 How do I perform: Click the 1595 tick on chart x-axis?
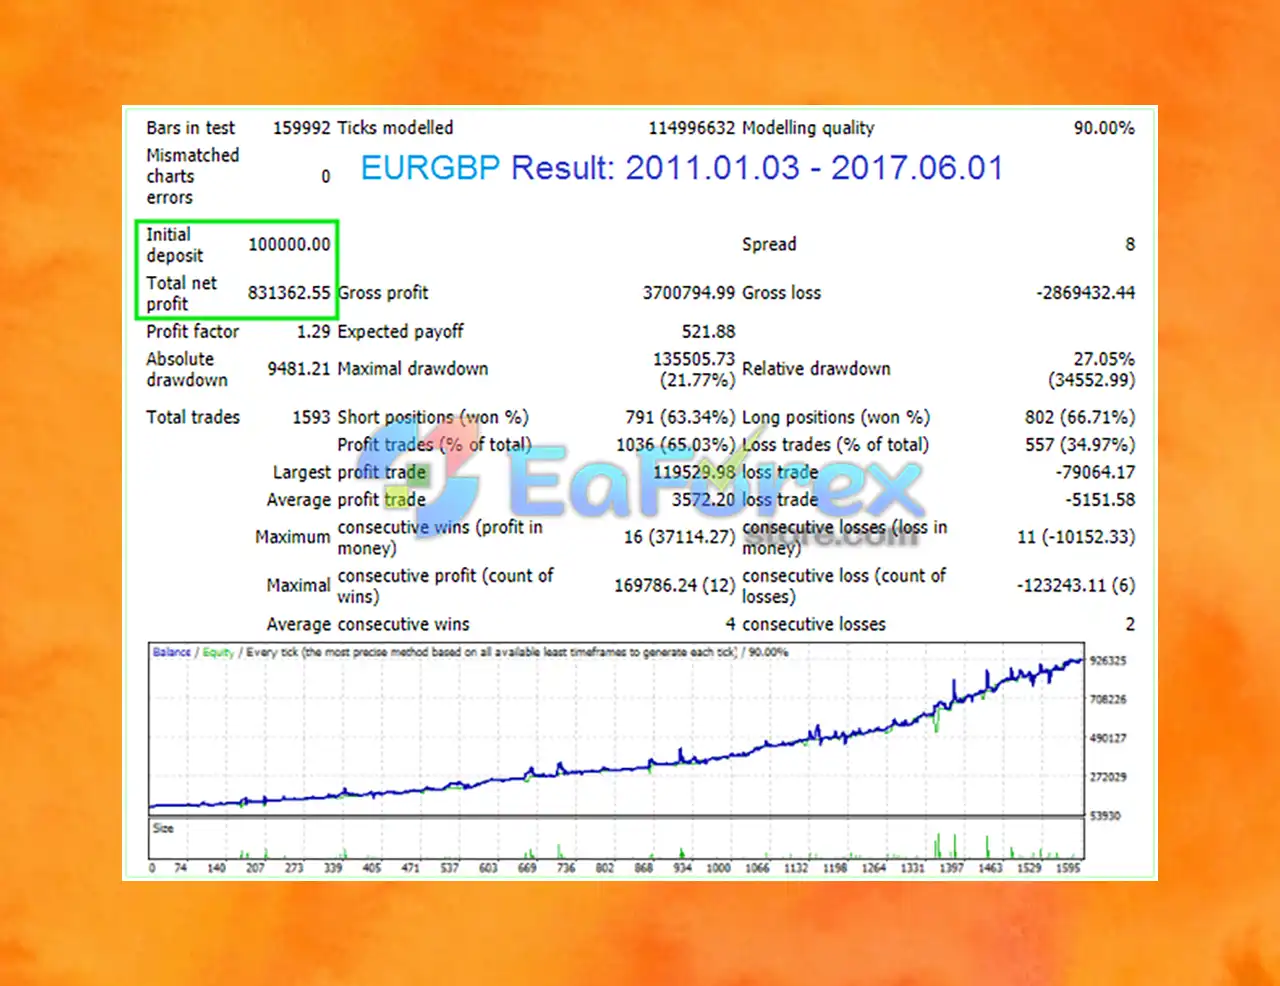1068,868
